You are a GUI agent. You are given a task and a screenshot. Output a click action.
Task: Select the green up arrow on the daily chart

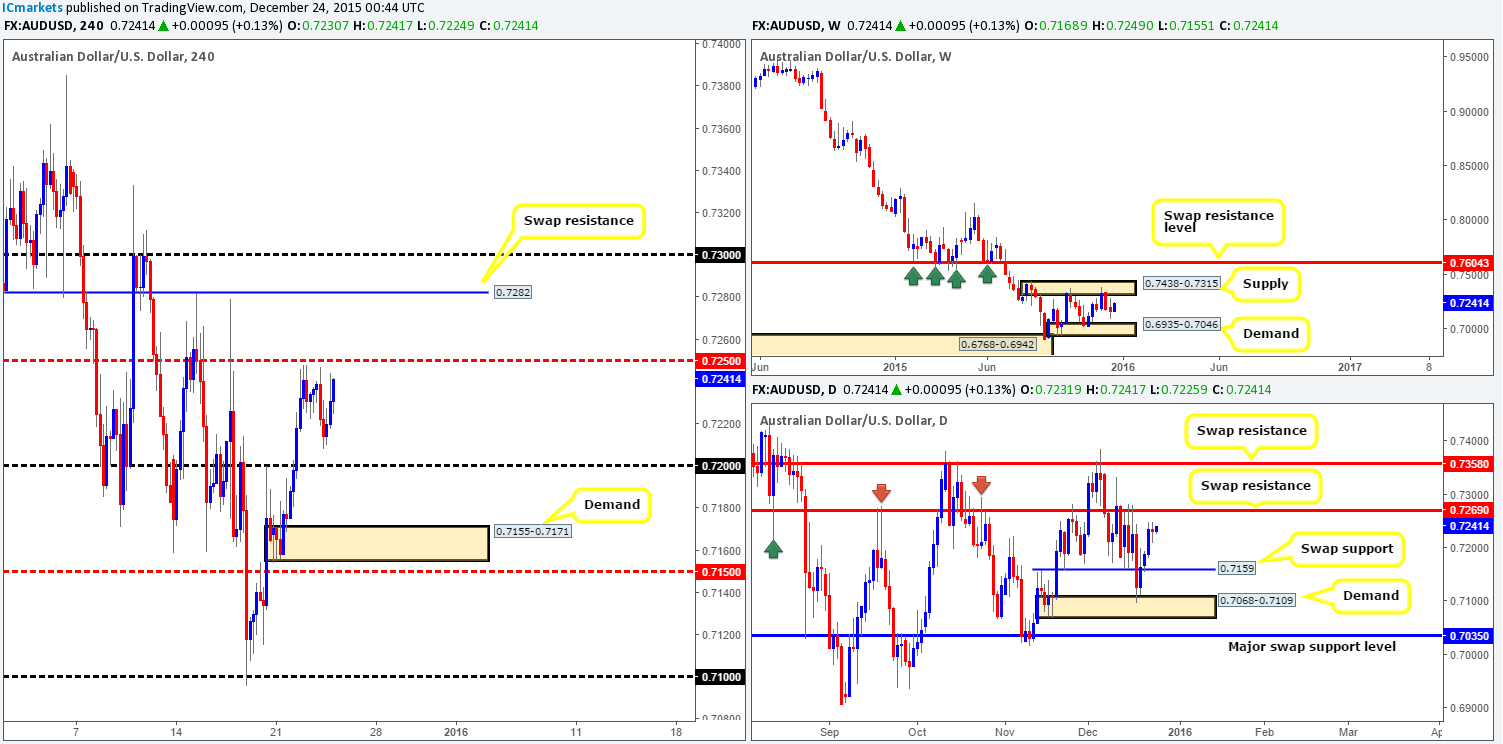click(x=773, y=547)
